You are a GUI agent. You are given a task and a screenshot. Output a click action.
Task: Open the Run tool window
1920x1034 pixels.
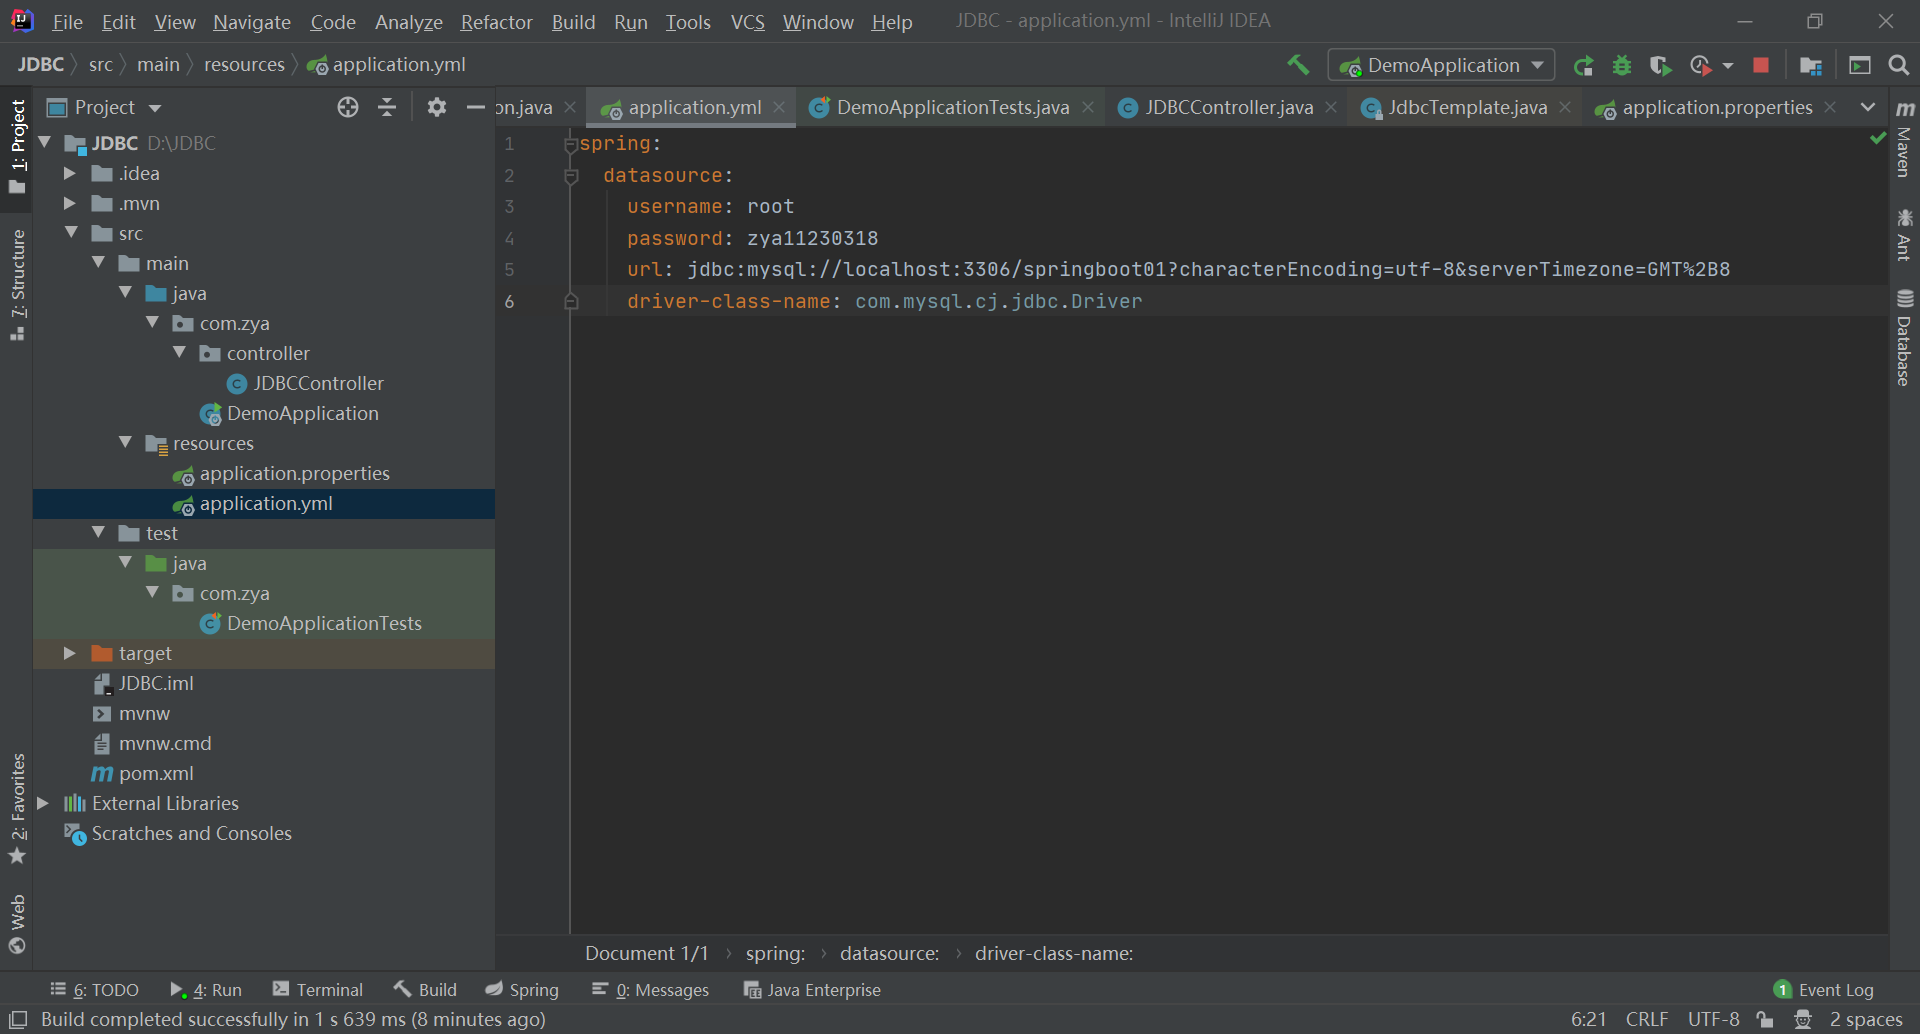(x=206, y=989)
